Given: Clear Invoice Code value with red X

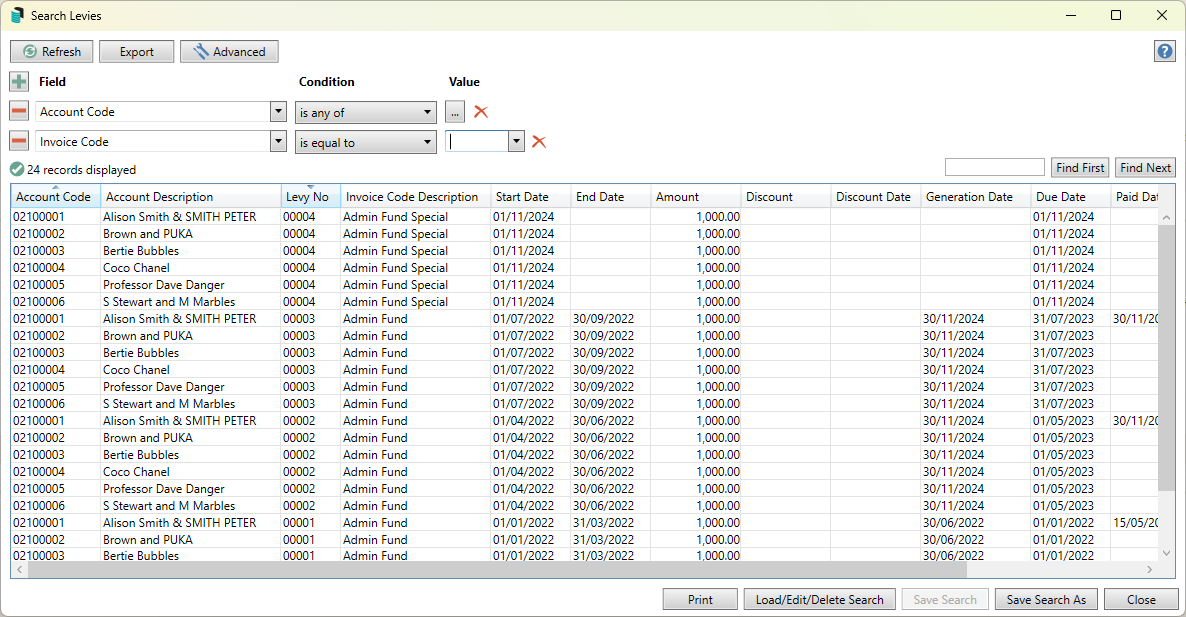Looking at the screenshot, I should point(539,142).
